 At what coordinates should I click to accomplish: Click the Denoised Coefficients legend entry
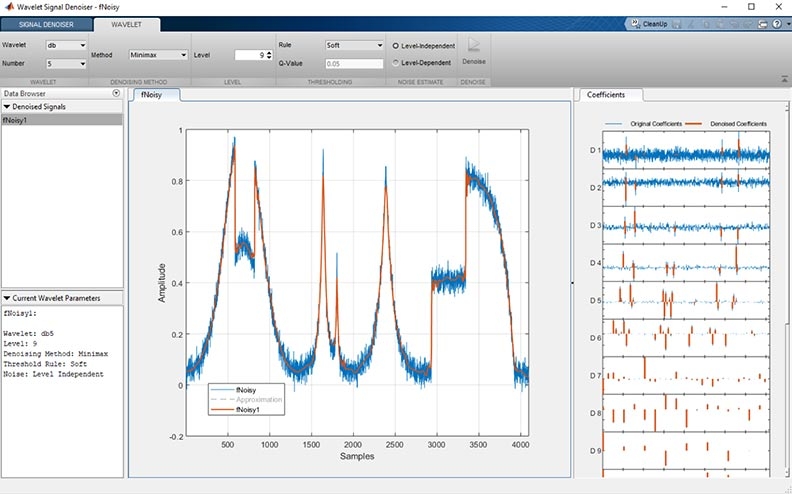click(x=726, y=124)
